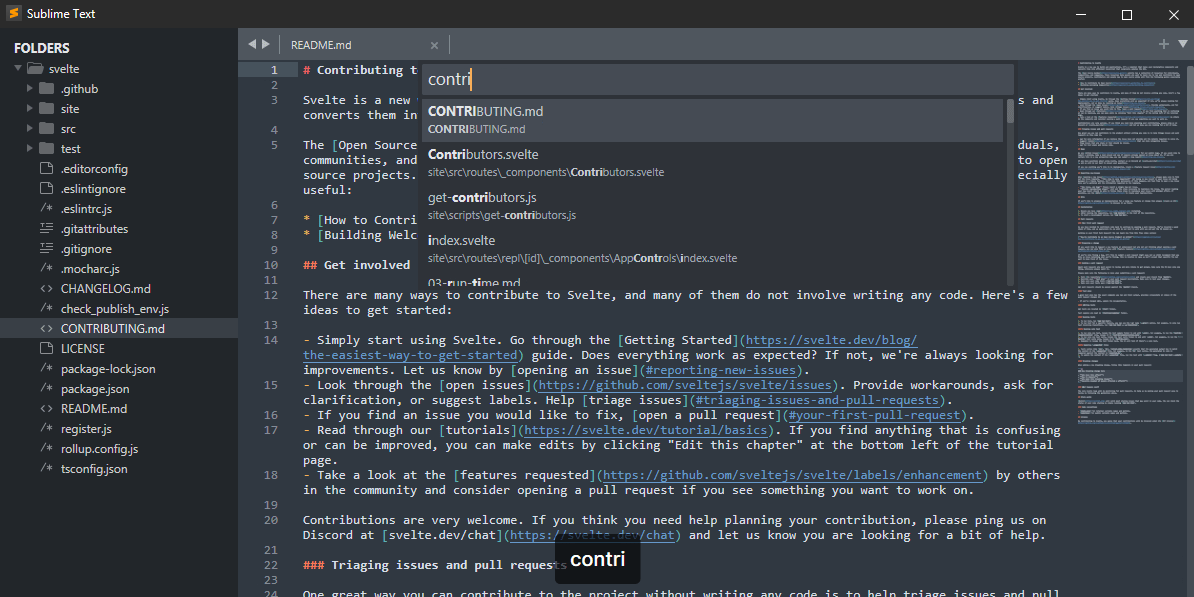Click the test folder icon
The width and height of the screenshot is (1194, 597).
46,148
